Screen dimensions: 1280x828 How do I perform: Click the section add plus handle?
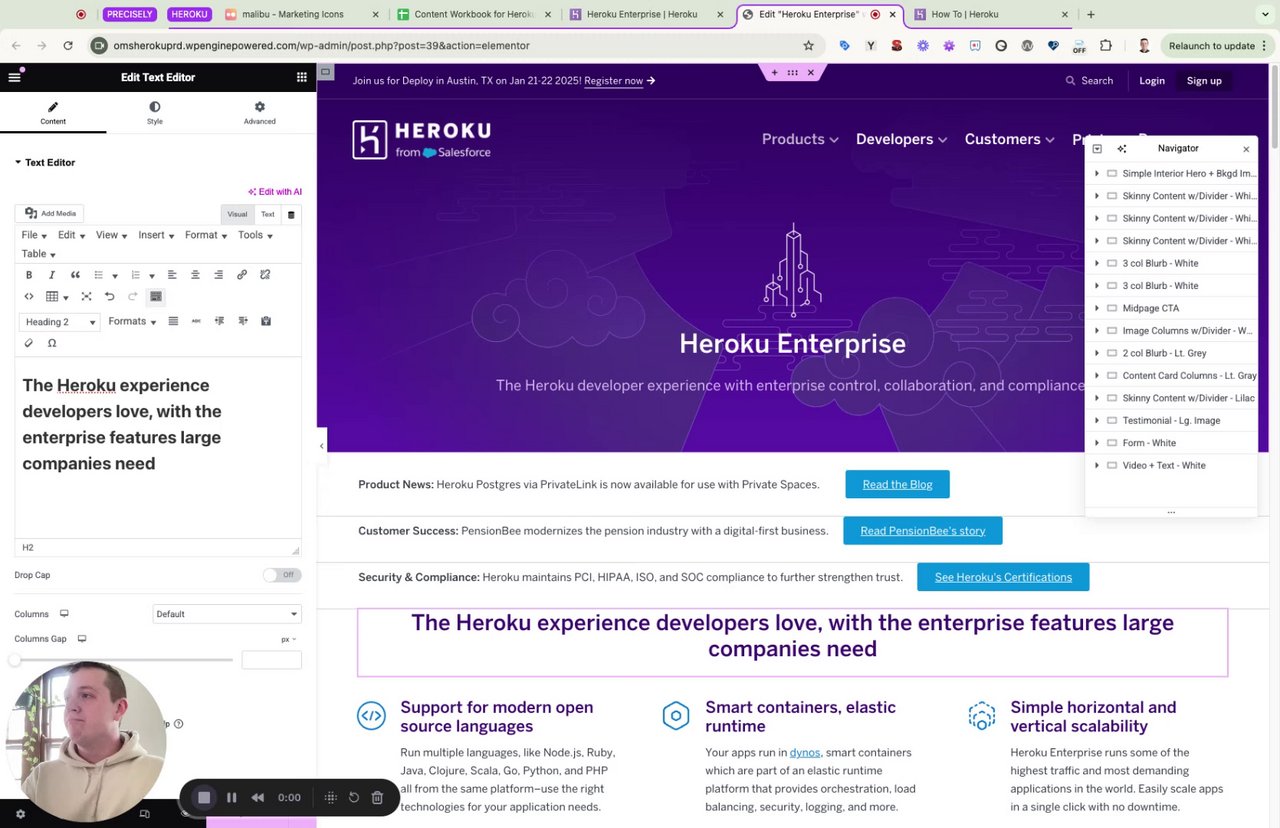tap(774, 73)
